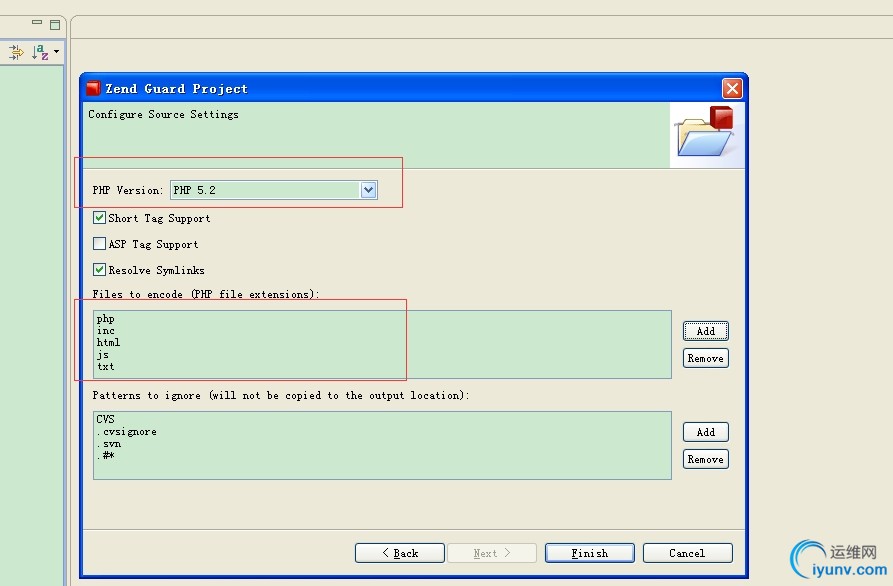Cancel the Zend Guard Project dialog
The width and height of the screenshot is (893, 586).
687,553
